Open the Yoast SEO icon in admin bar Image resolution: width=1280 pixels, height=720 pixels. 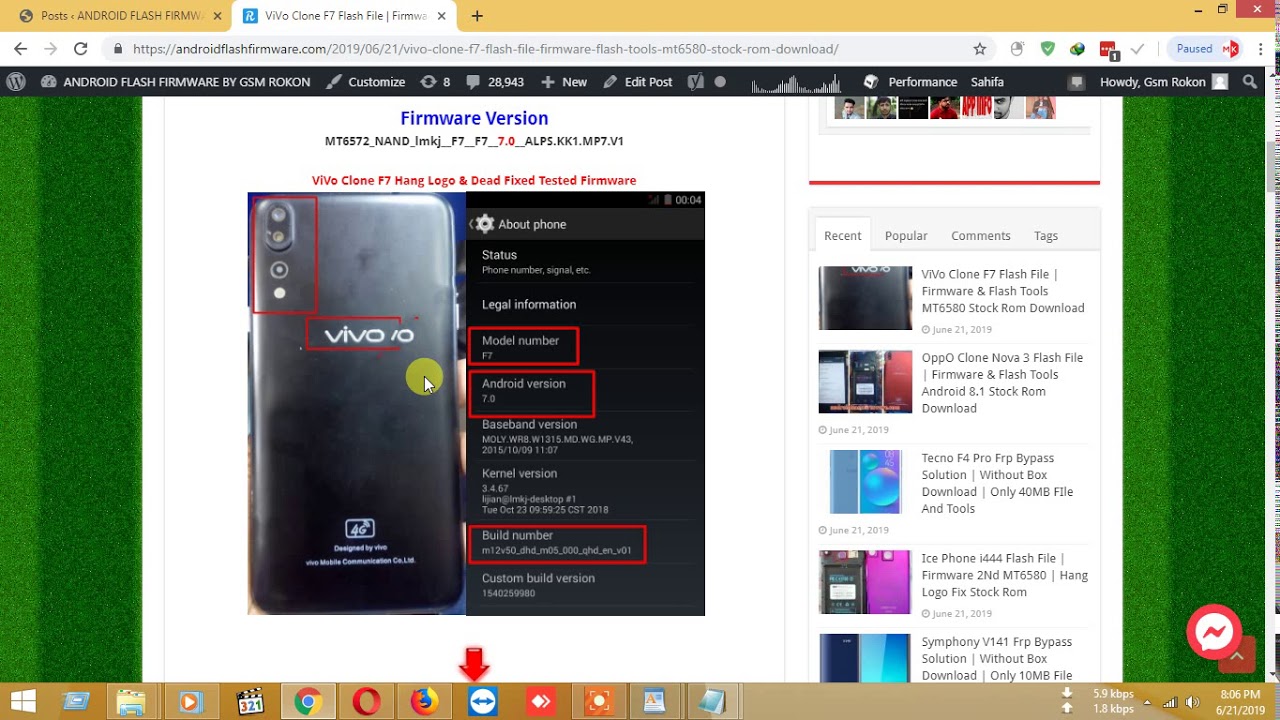697,82
